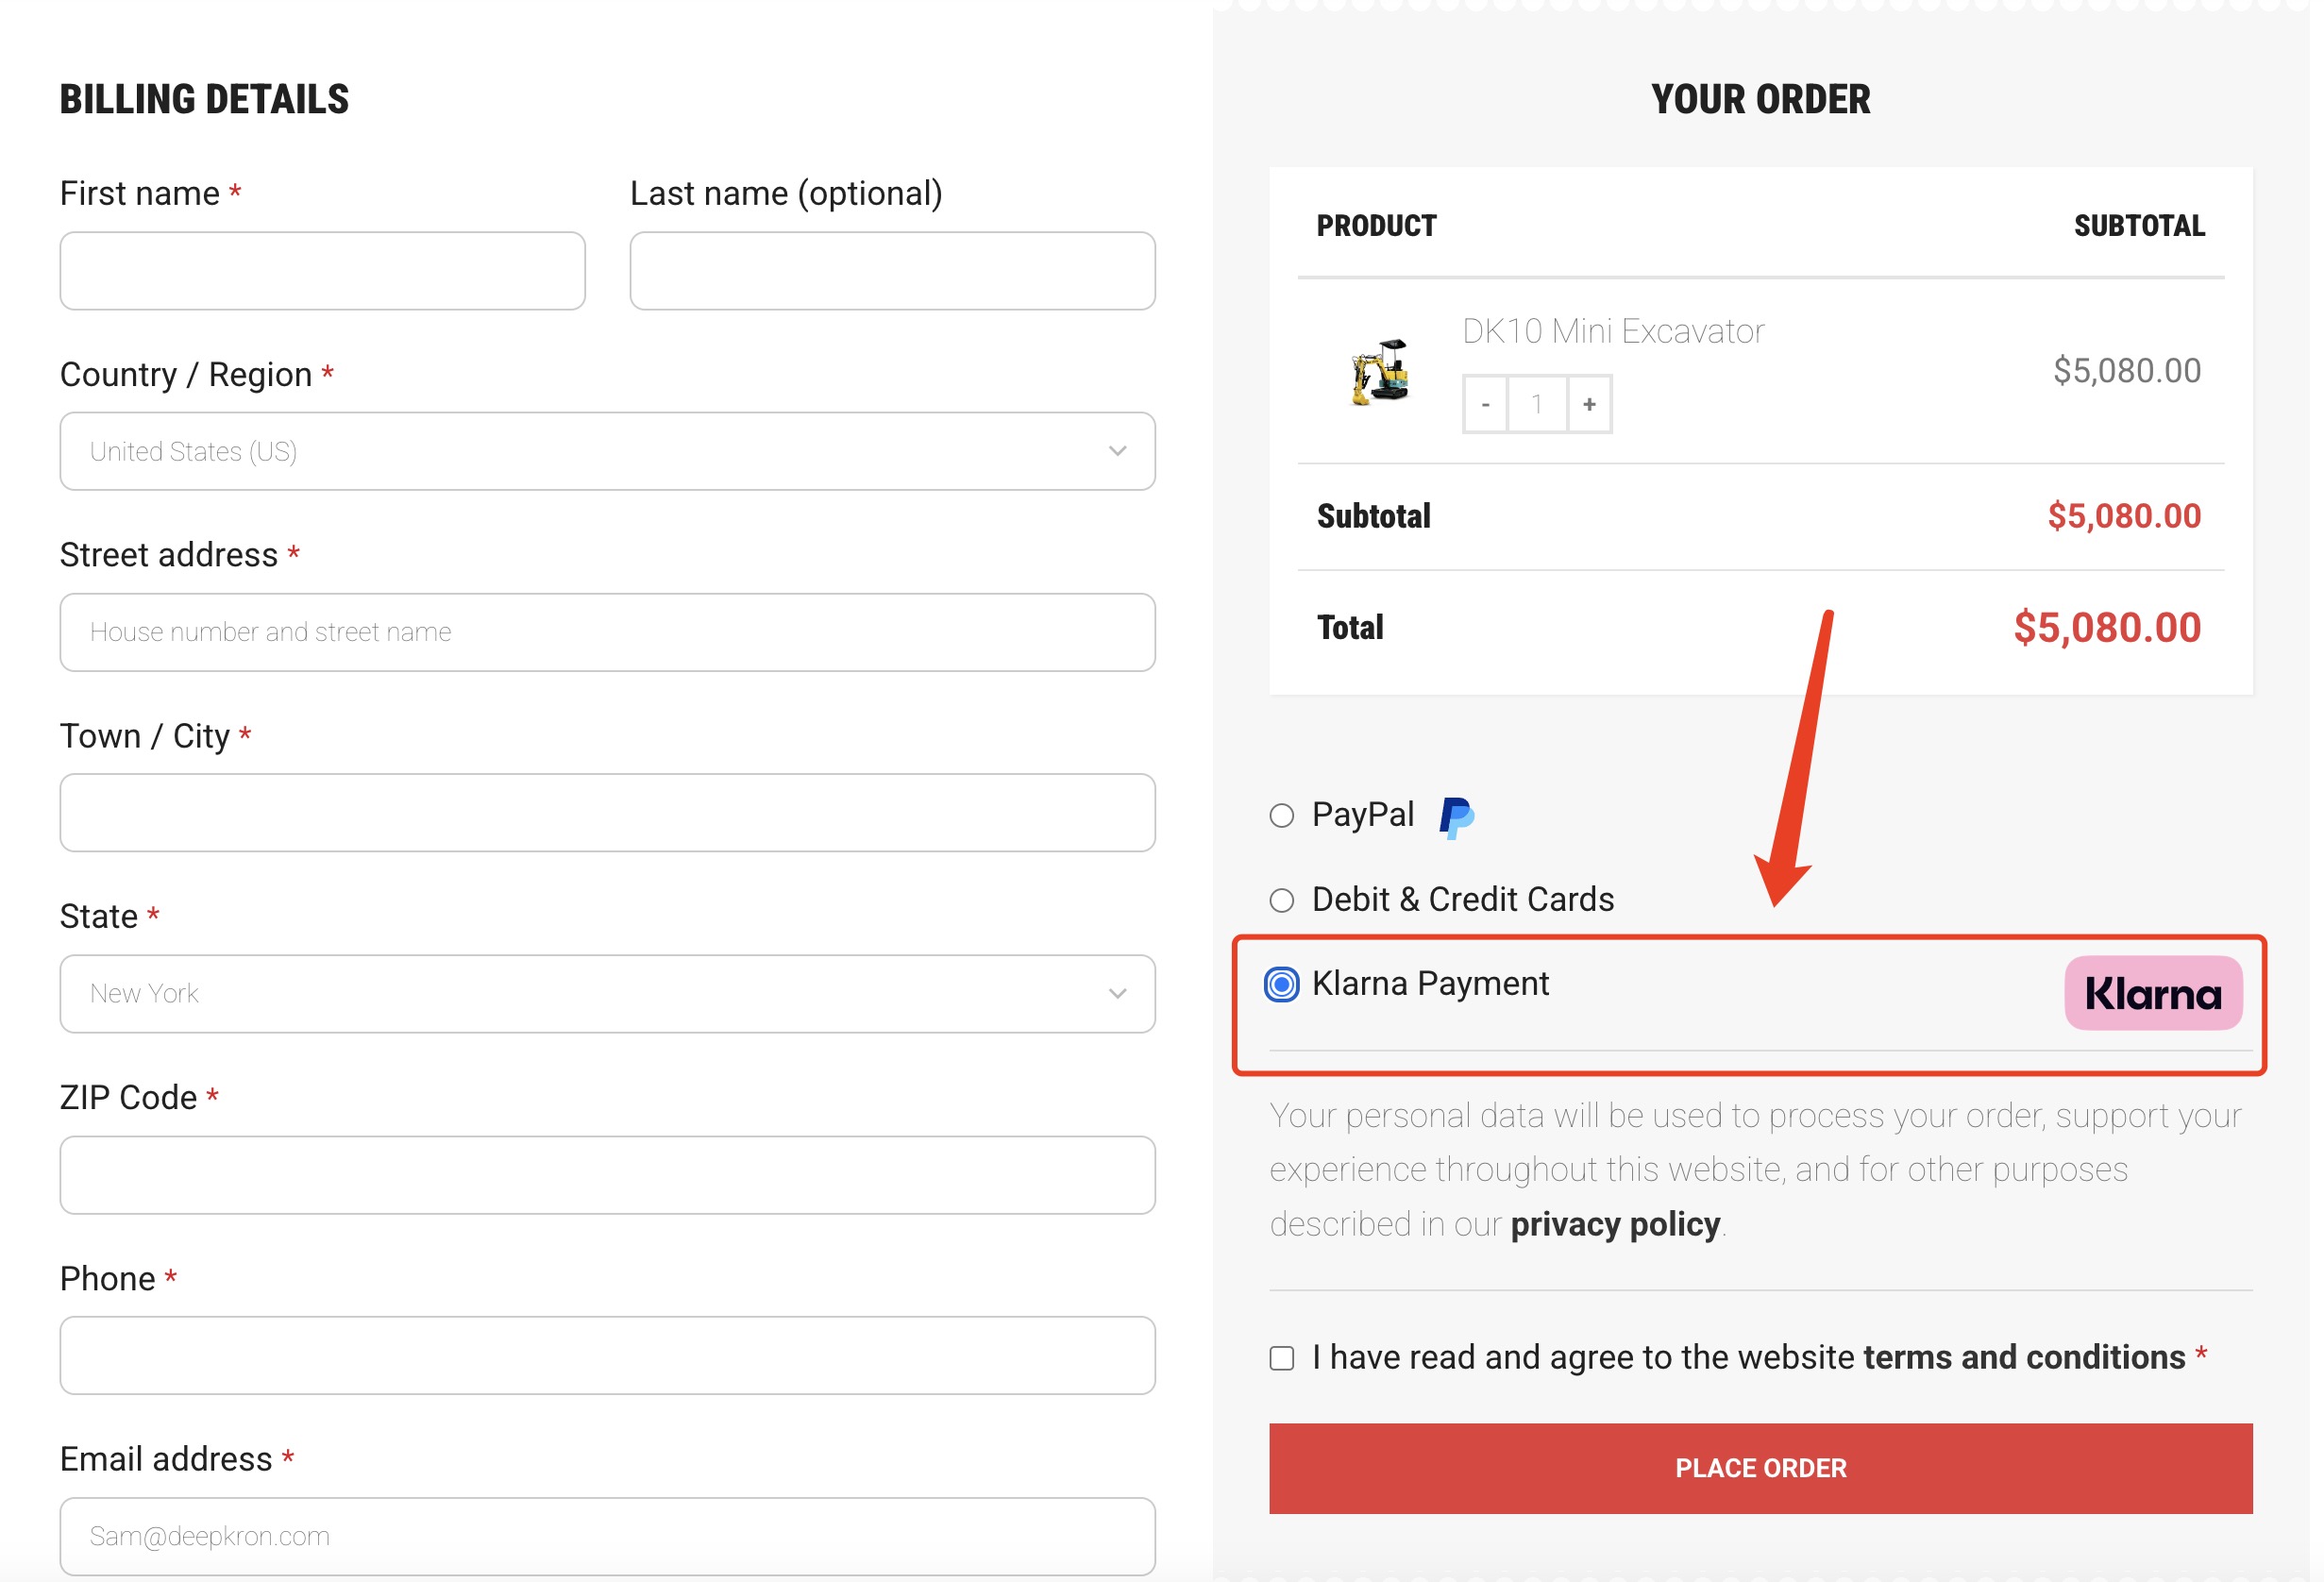The width and height of the screenshot is (2324, 1582).
Task: Open the terms and conditions link
Action: pos(2023,1357)
